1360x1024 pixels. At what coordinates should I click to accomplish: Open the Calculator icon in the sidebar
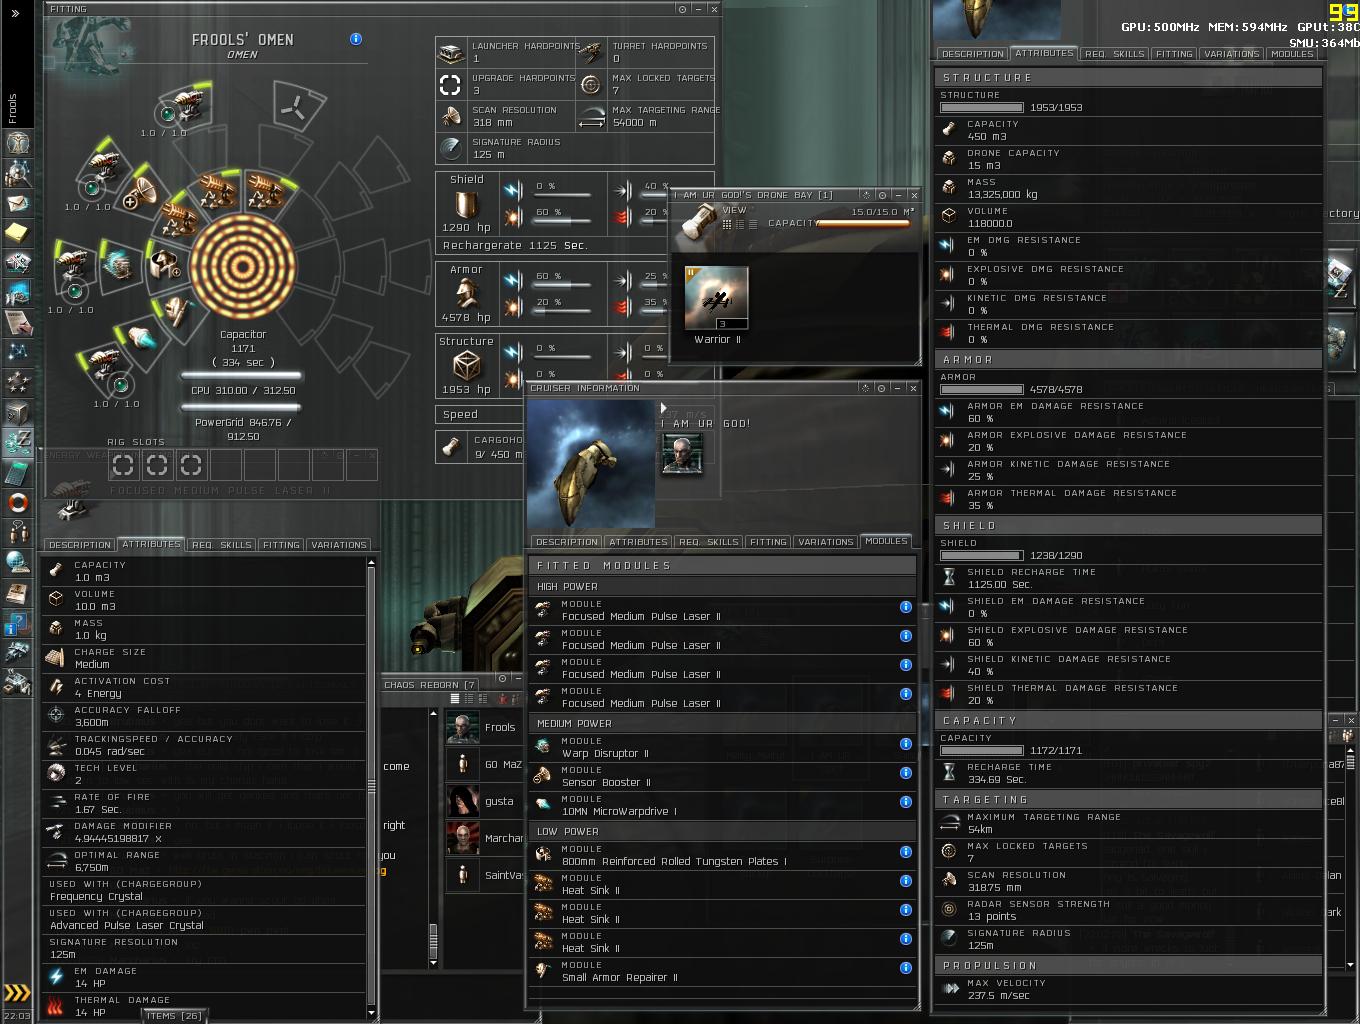(x=17, y=472)
